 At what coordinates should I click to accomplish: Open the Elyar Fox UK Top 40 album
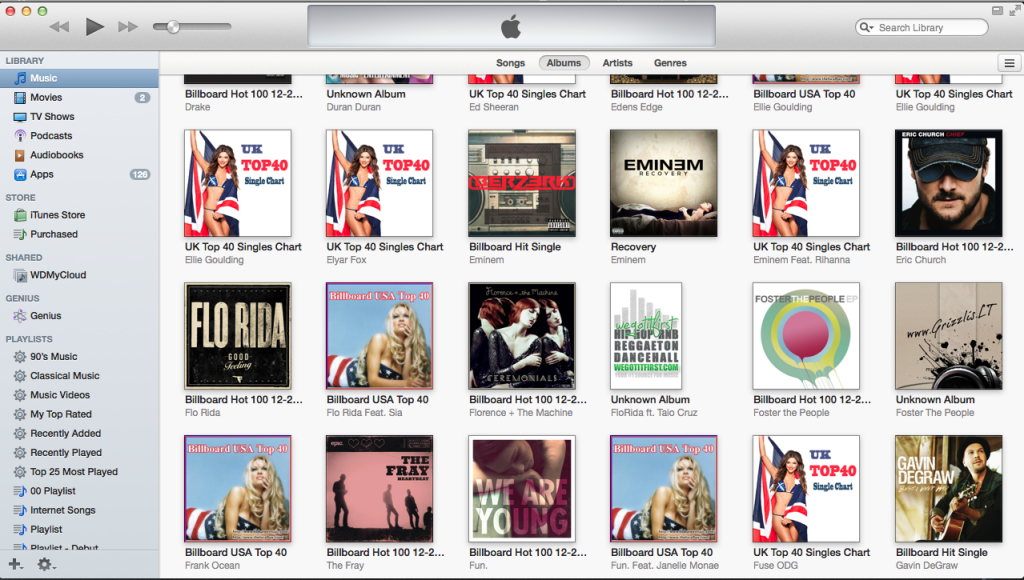click(379, 183)
